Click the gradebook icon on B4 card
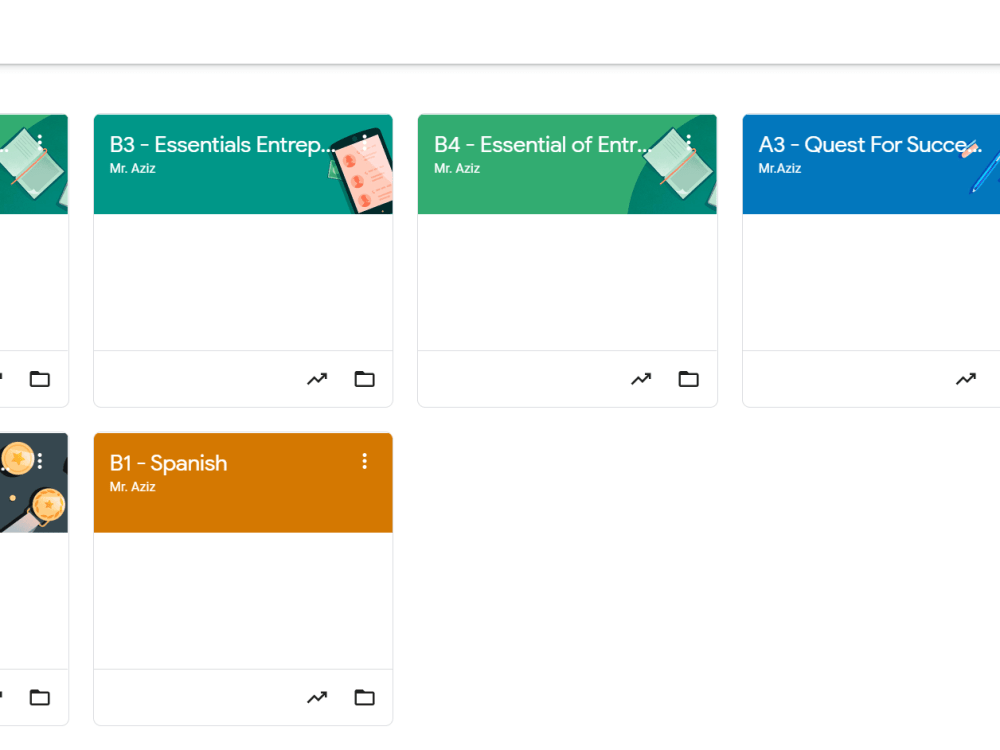 tap(641, 379)
